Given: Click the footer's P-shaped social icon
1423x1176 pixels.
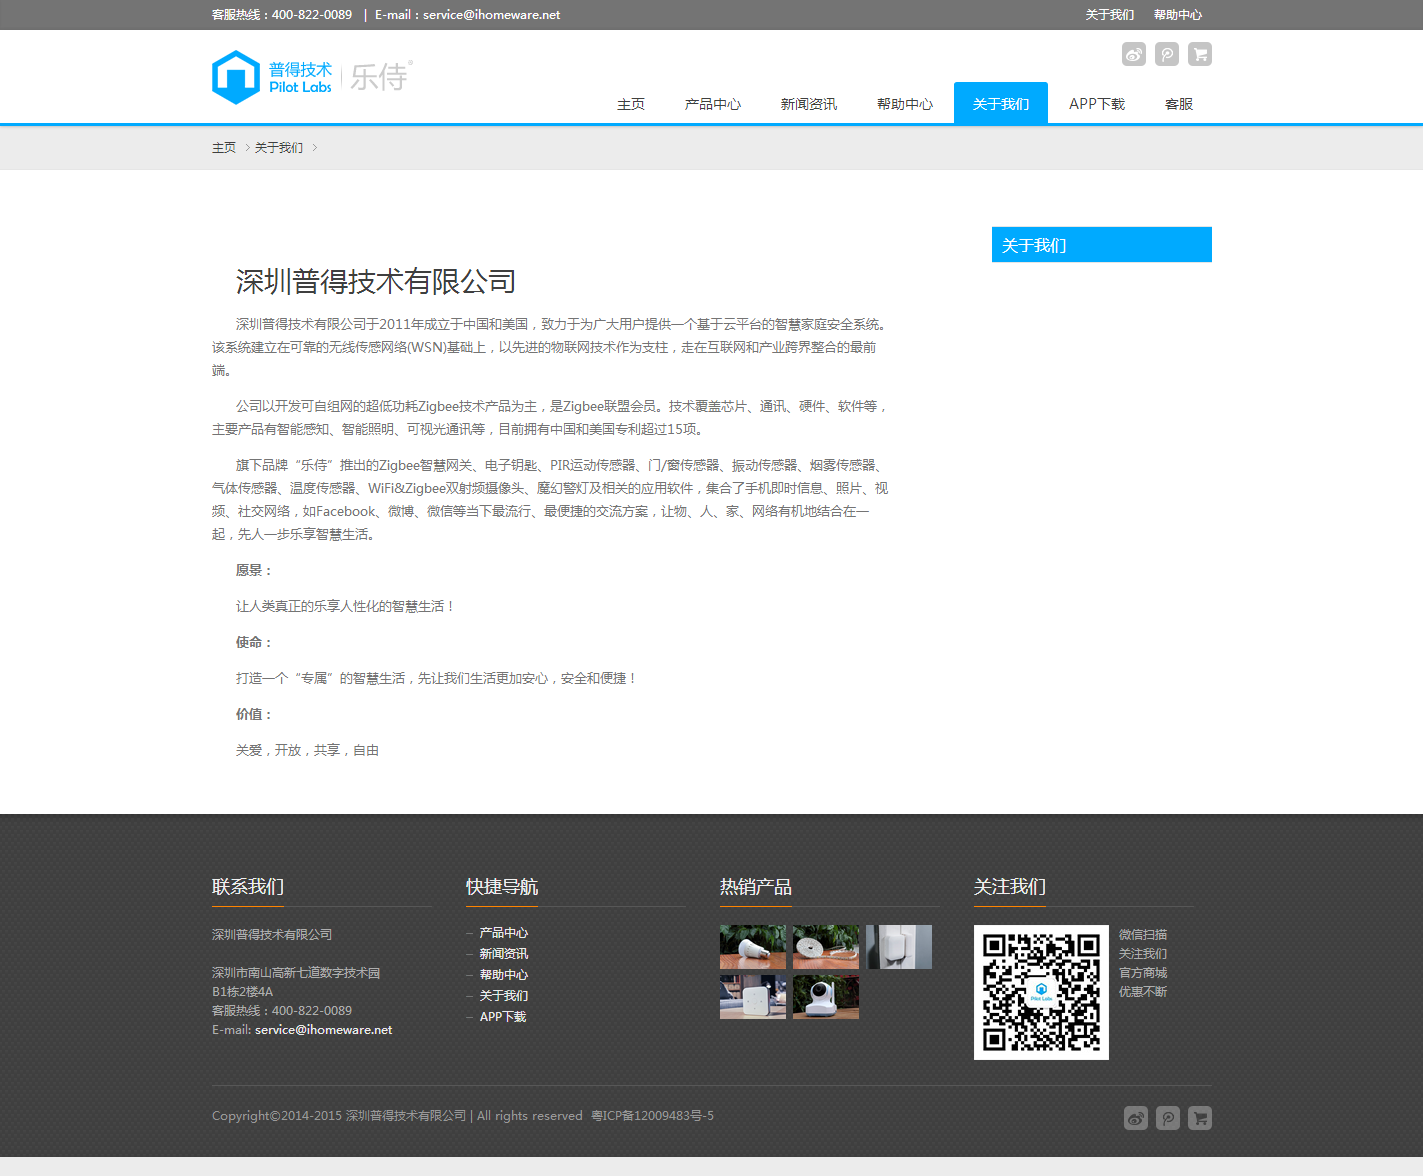Looking at the screenshot, I should pyautogui.click(x=1167, y=1118).
